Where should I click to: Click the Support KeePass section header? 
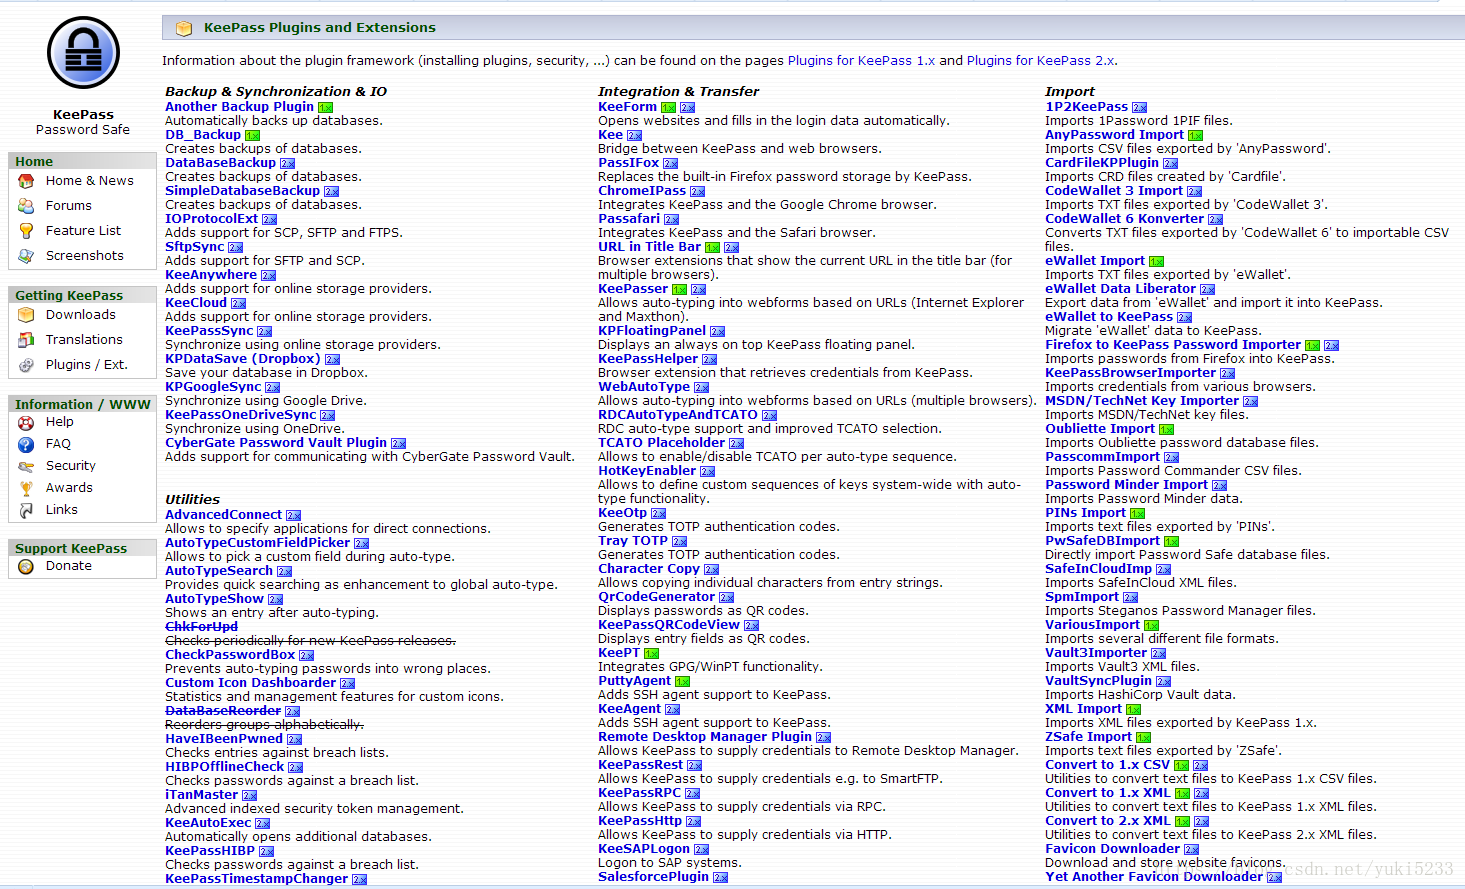[82, 548]
